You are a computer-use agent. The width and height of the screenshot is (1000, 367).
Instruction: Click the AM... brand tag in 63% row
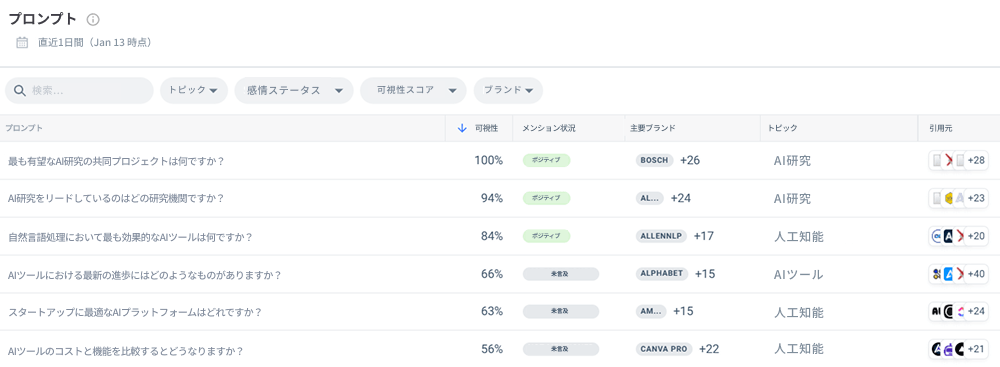coord(651,311)
